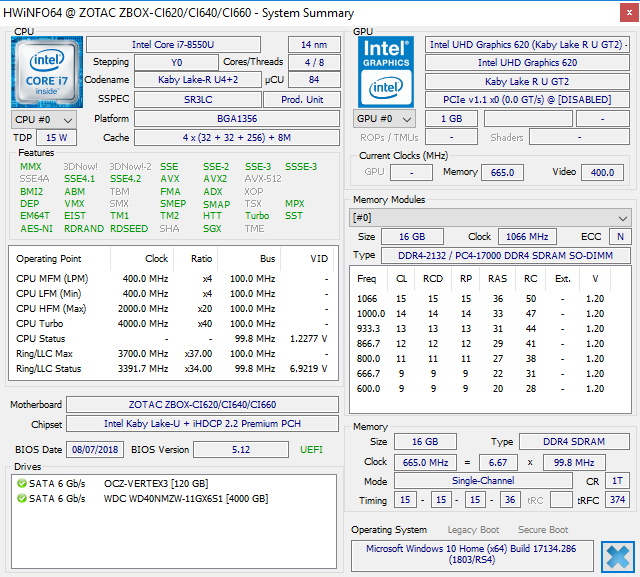
Task: Close the summary using the blue X button
Action: click(618, 555)
